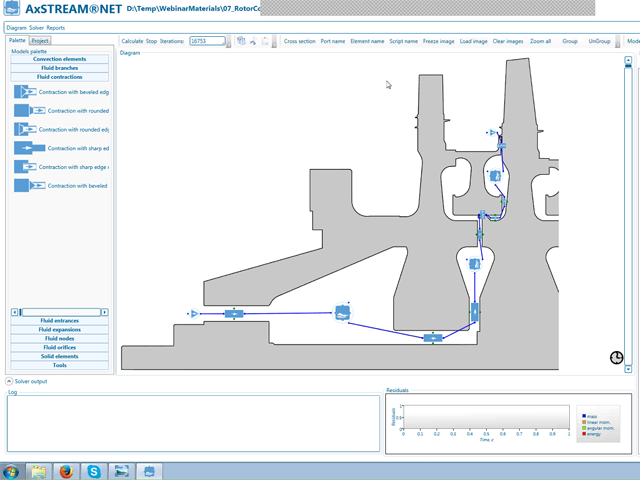Click diagram scroll up arrow

(x=628, y=60)
